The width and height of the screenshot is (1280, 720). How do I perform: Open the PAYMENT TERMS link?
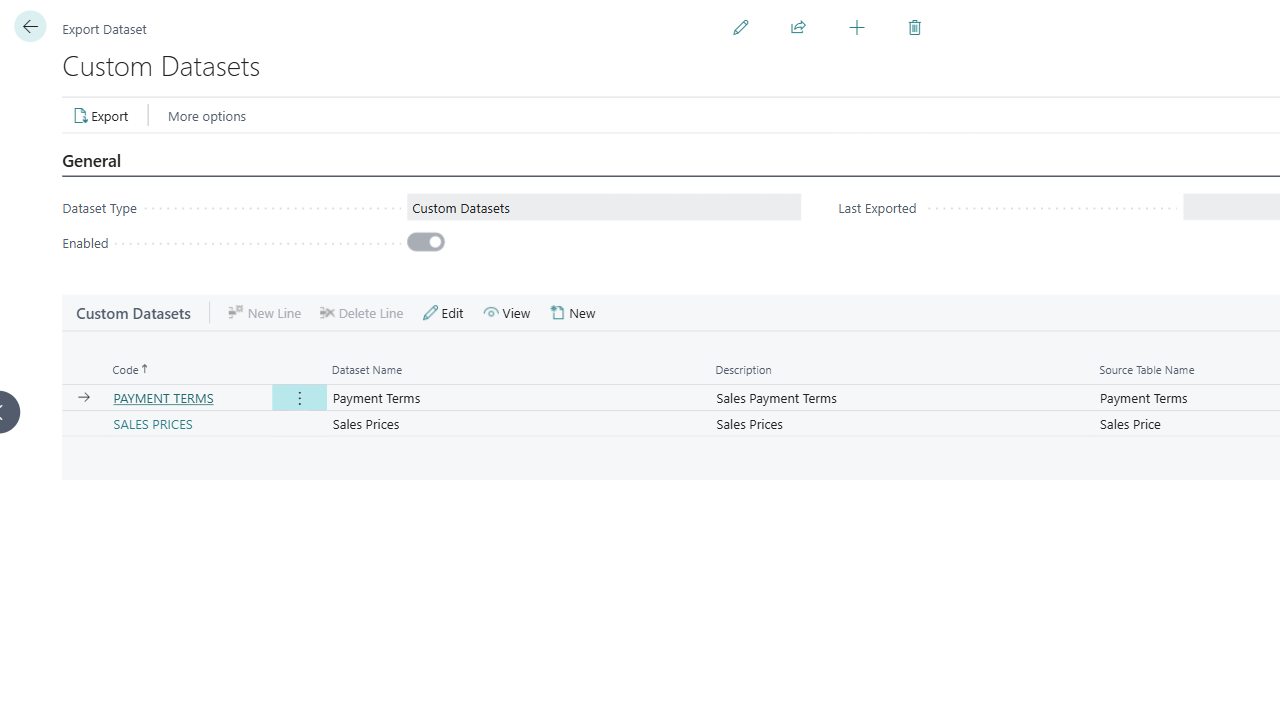163,398
